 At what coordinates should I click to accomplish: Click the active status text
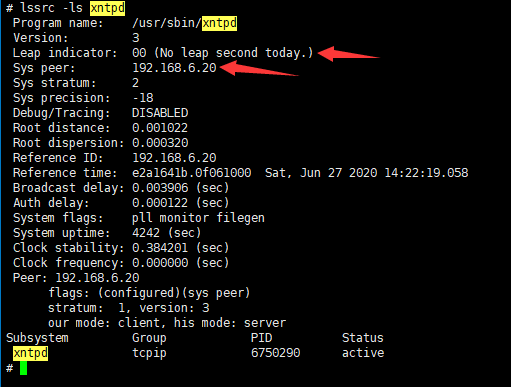pyautogui.click(x=363, y=353)
